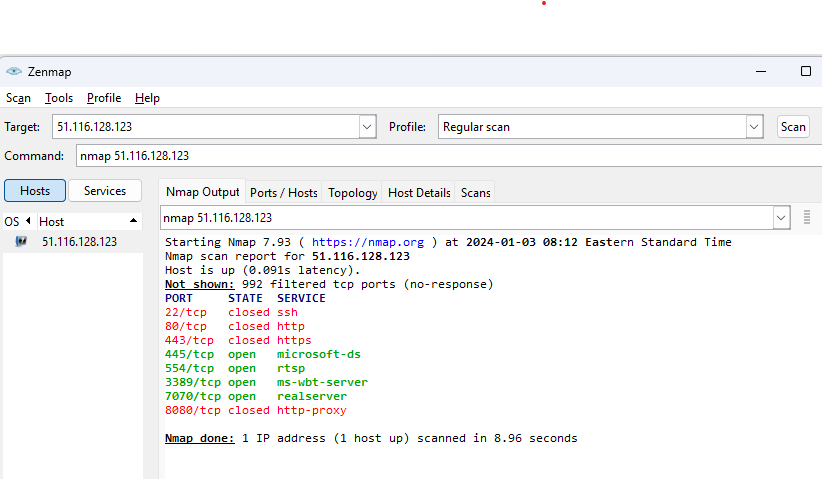
Task: Click the STATE column heading in output
Action: [245, 298]
